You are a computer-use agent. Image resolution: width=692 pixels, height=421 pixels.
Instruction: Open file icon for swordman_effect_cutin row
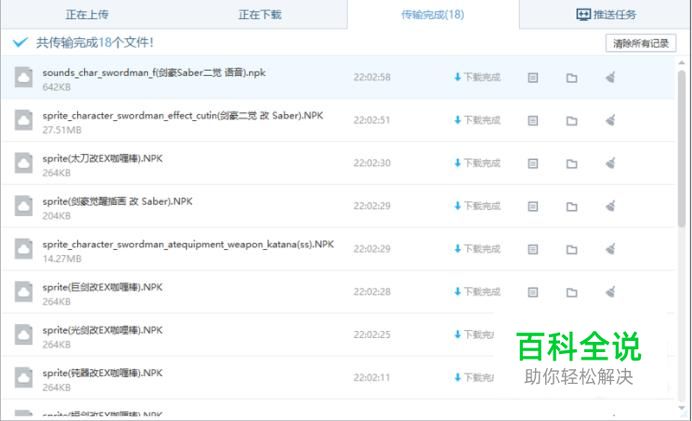click(533, 121)
